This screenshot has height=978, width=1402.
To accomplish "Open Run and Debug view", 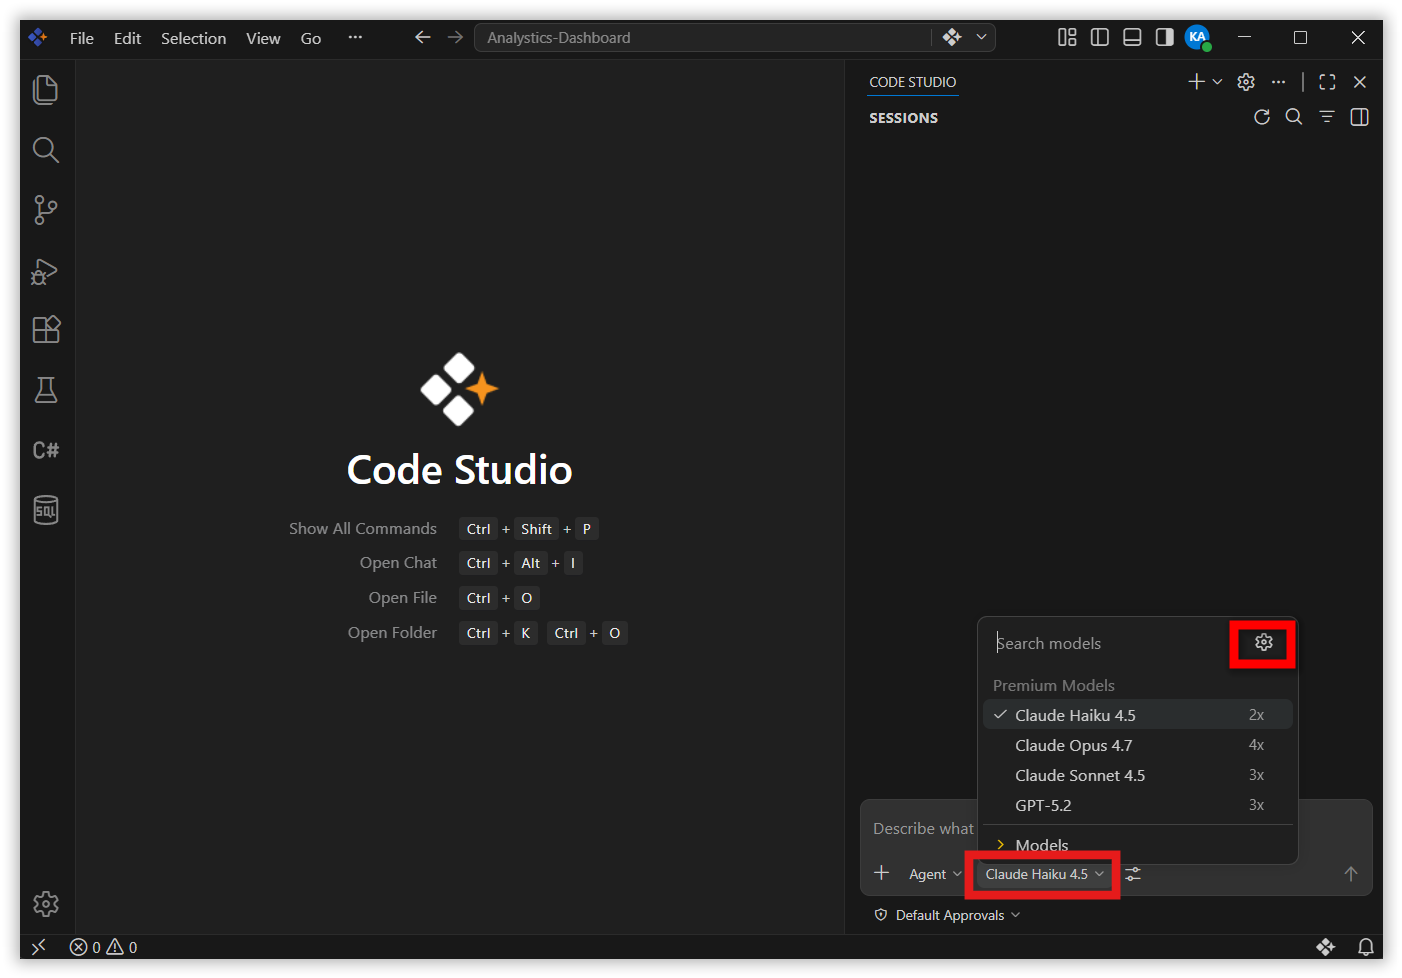I will [46, 271].
